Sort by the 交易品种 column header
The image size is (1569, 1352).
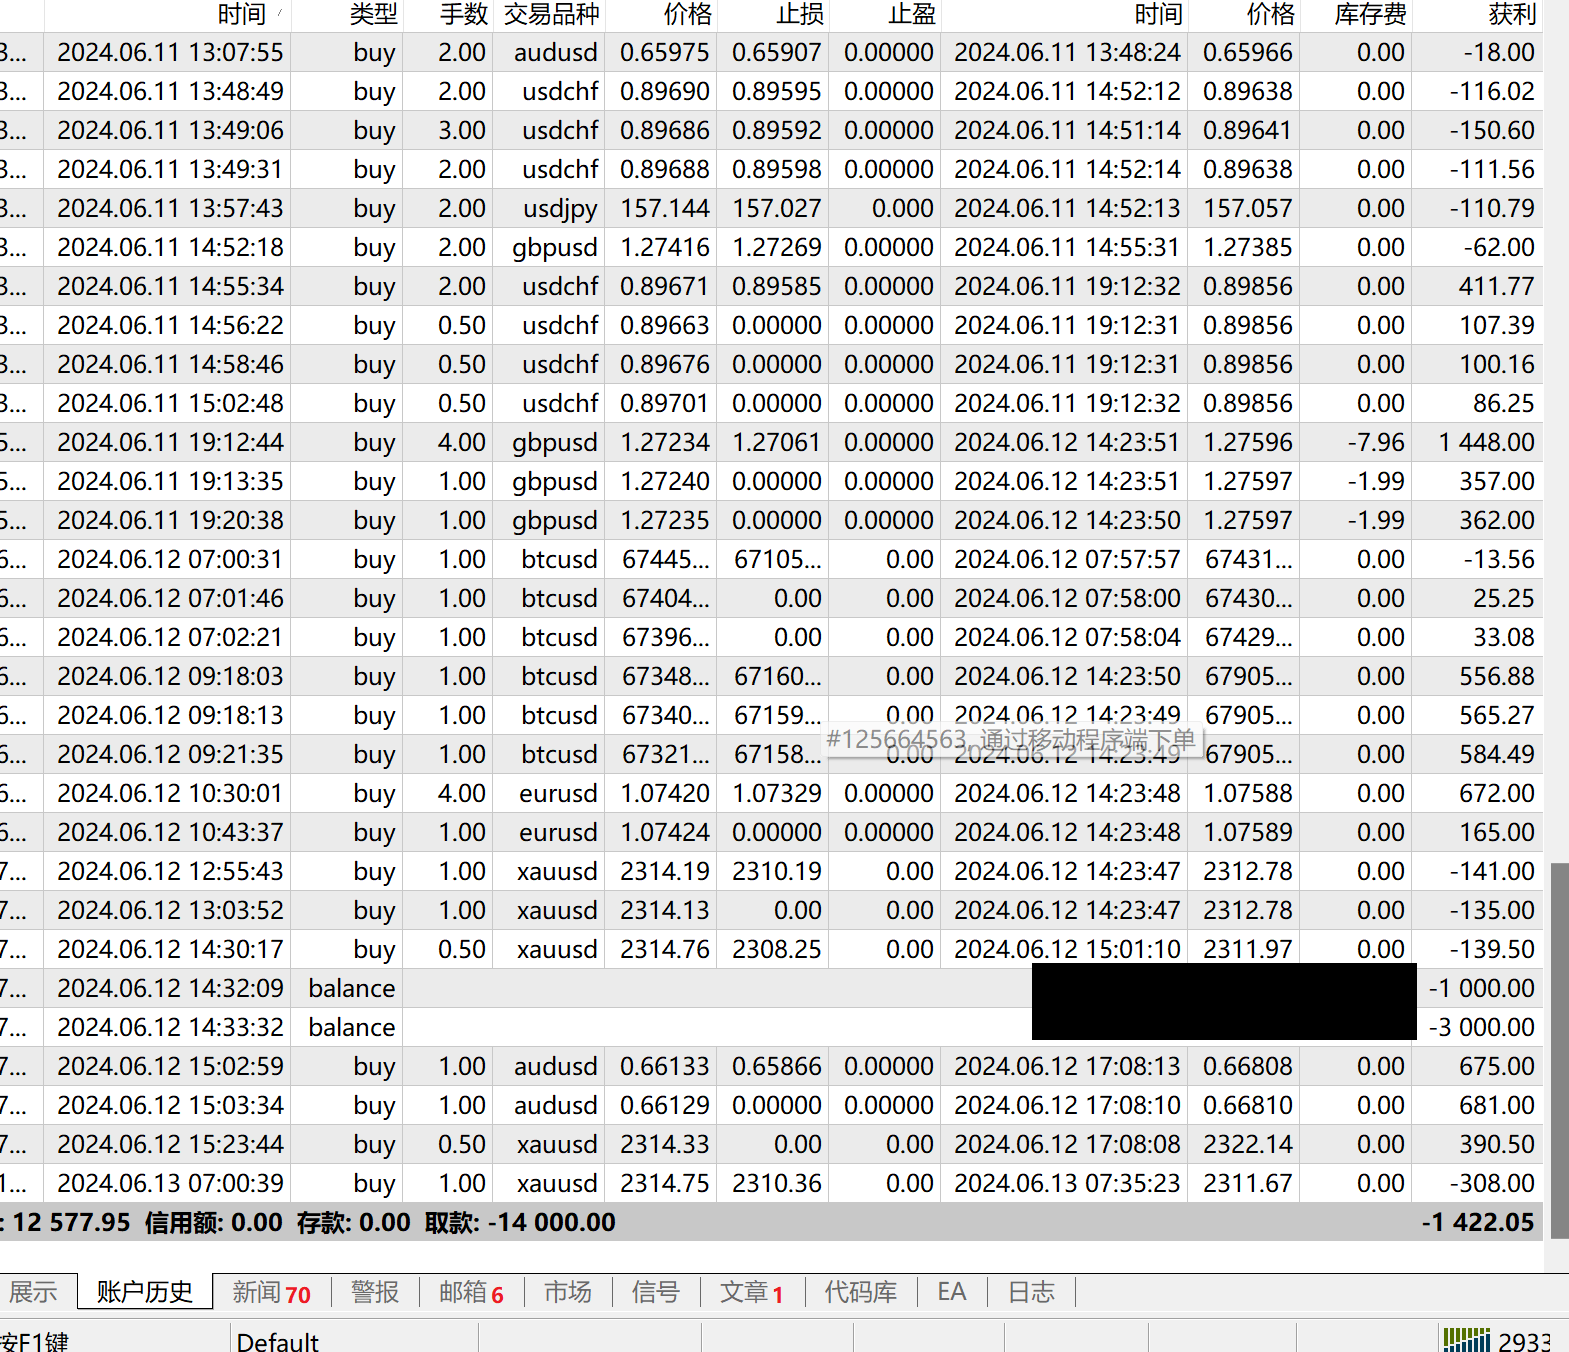pyautogui.click(x=549, y=15)
